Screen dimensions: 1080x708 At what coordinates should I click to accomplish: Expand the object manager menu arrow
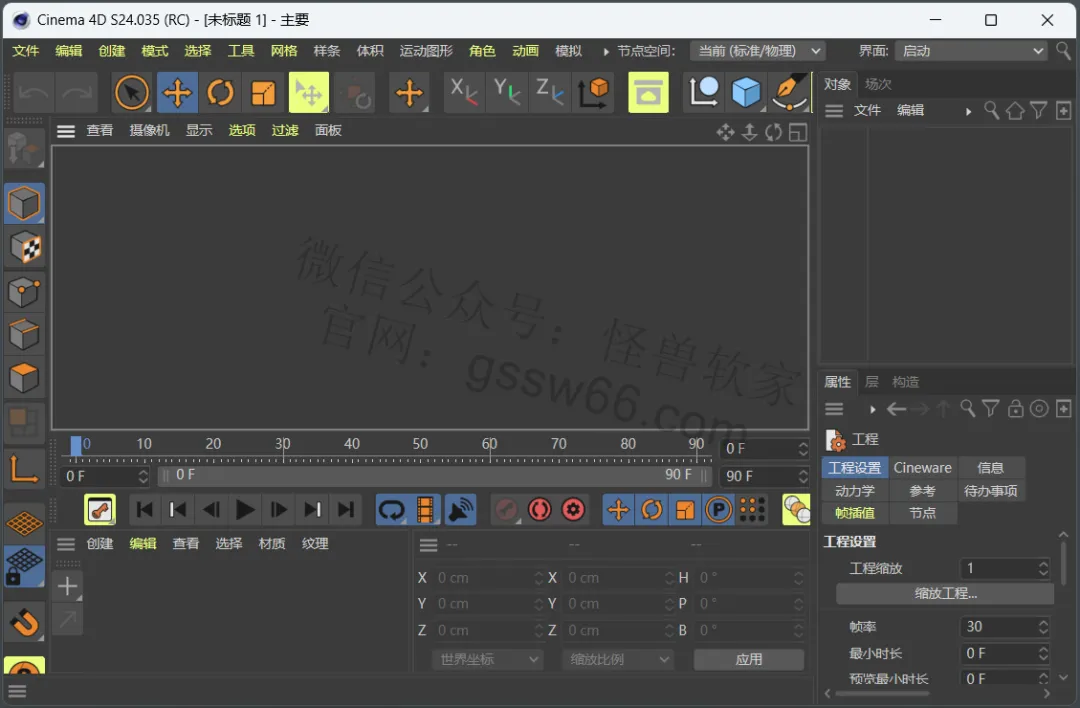click(x=968, y=111)
